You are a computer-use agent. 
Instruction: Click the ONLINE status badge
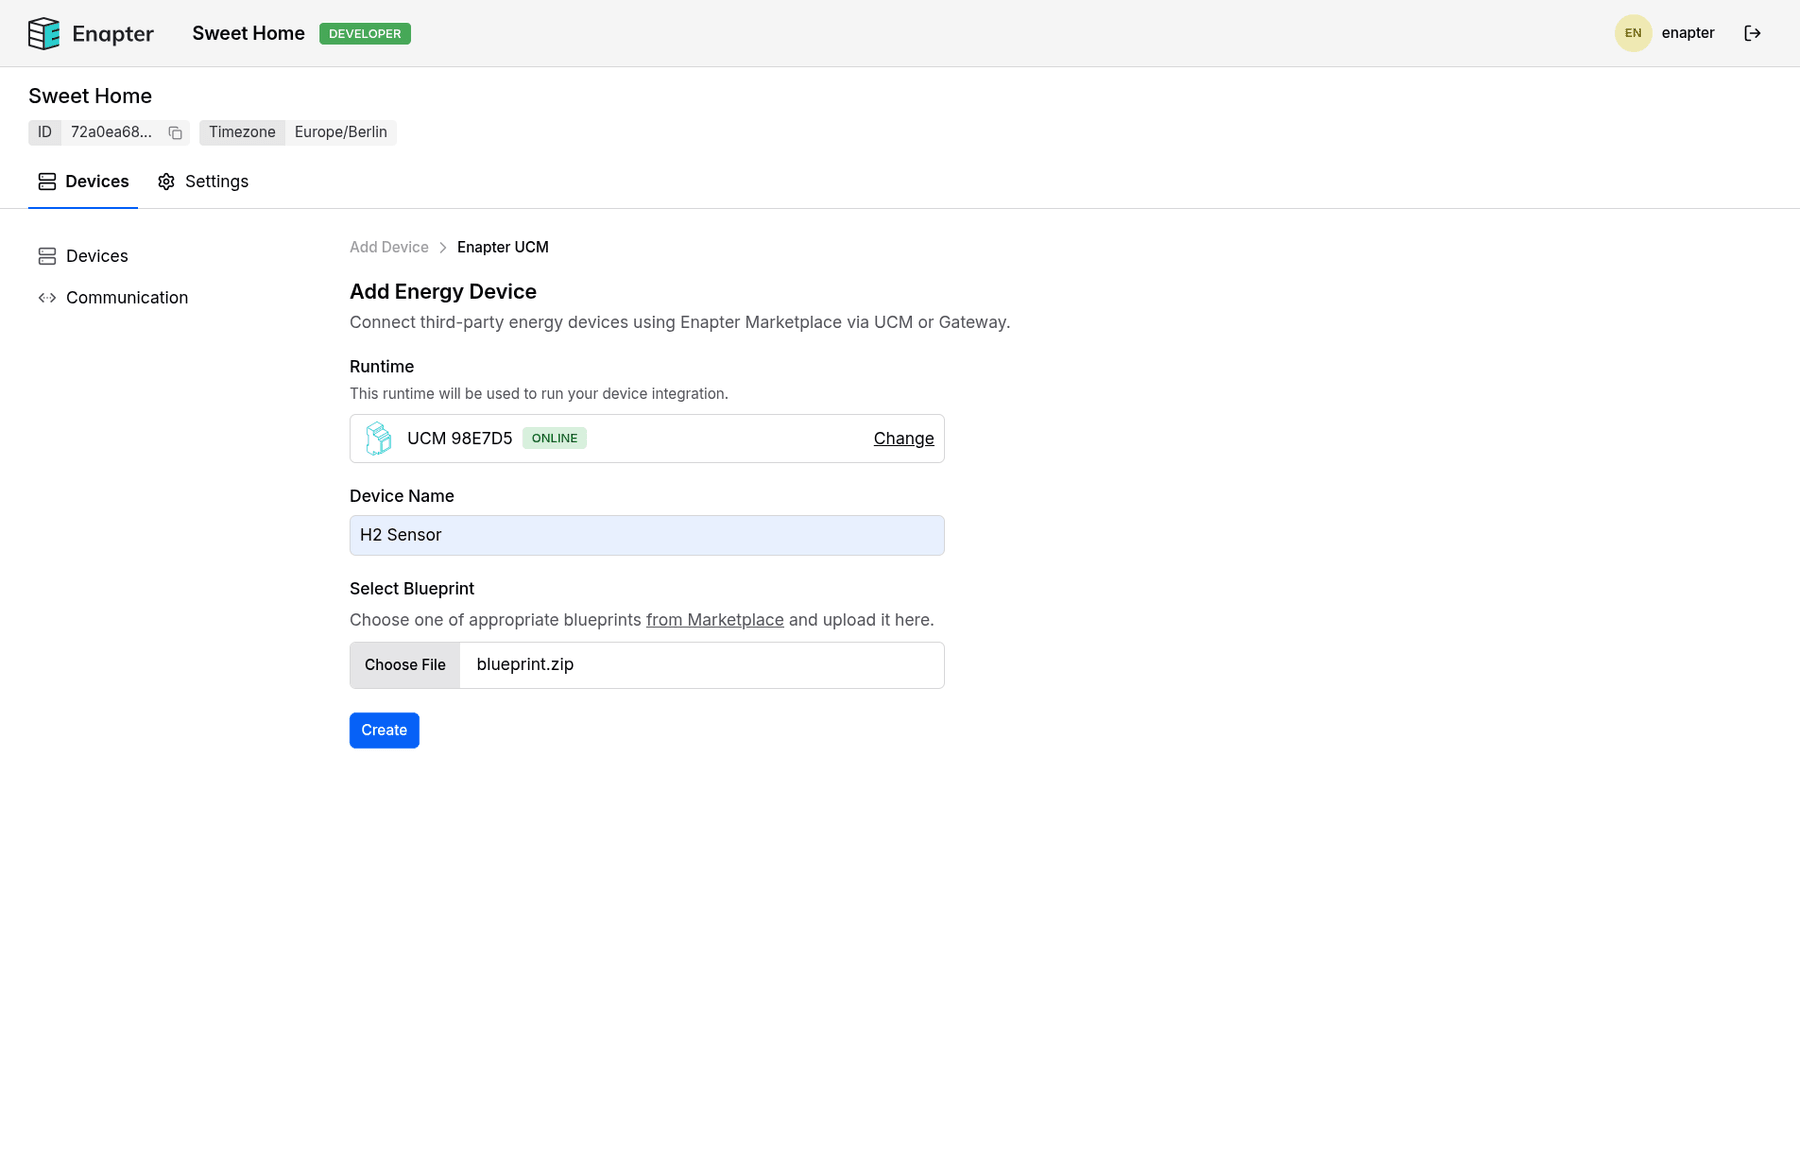pos(554,438)
